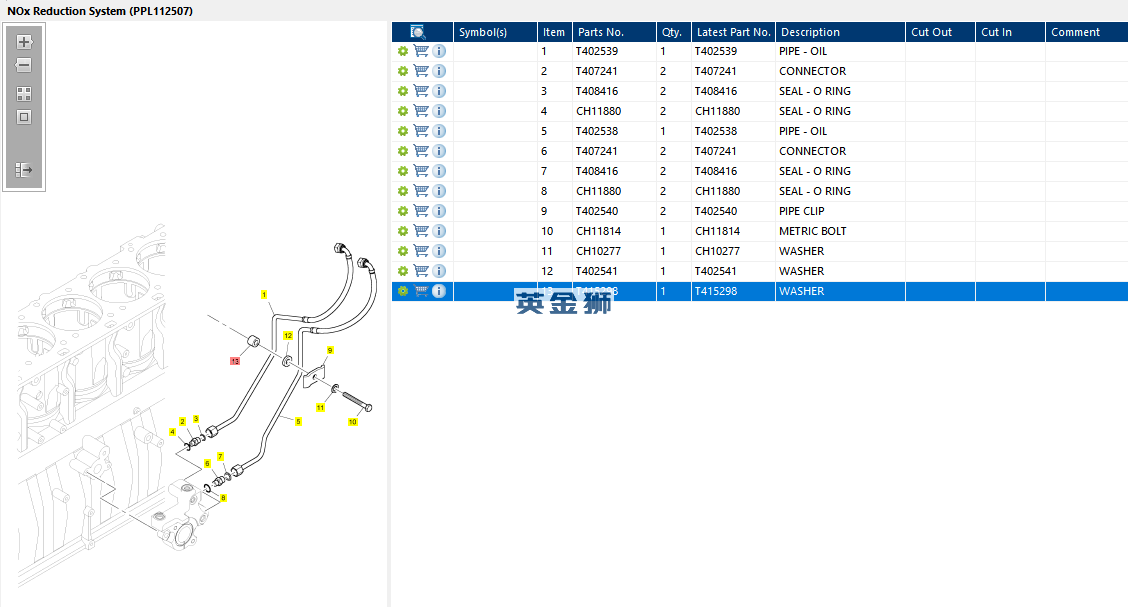Add item 2 CONNECTOR to cart
The image size is (1128, 607).
(x=422, y=71)
